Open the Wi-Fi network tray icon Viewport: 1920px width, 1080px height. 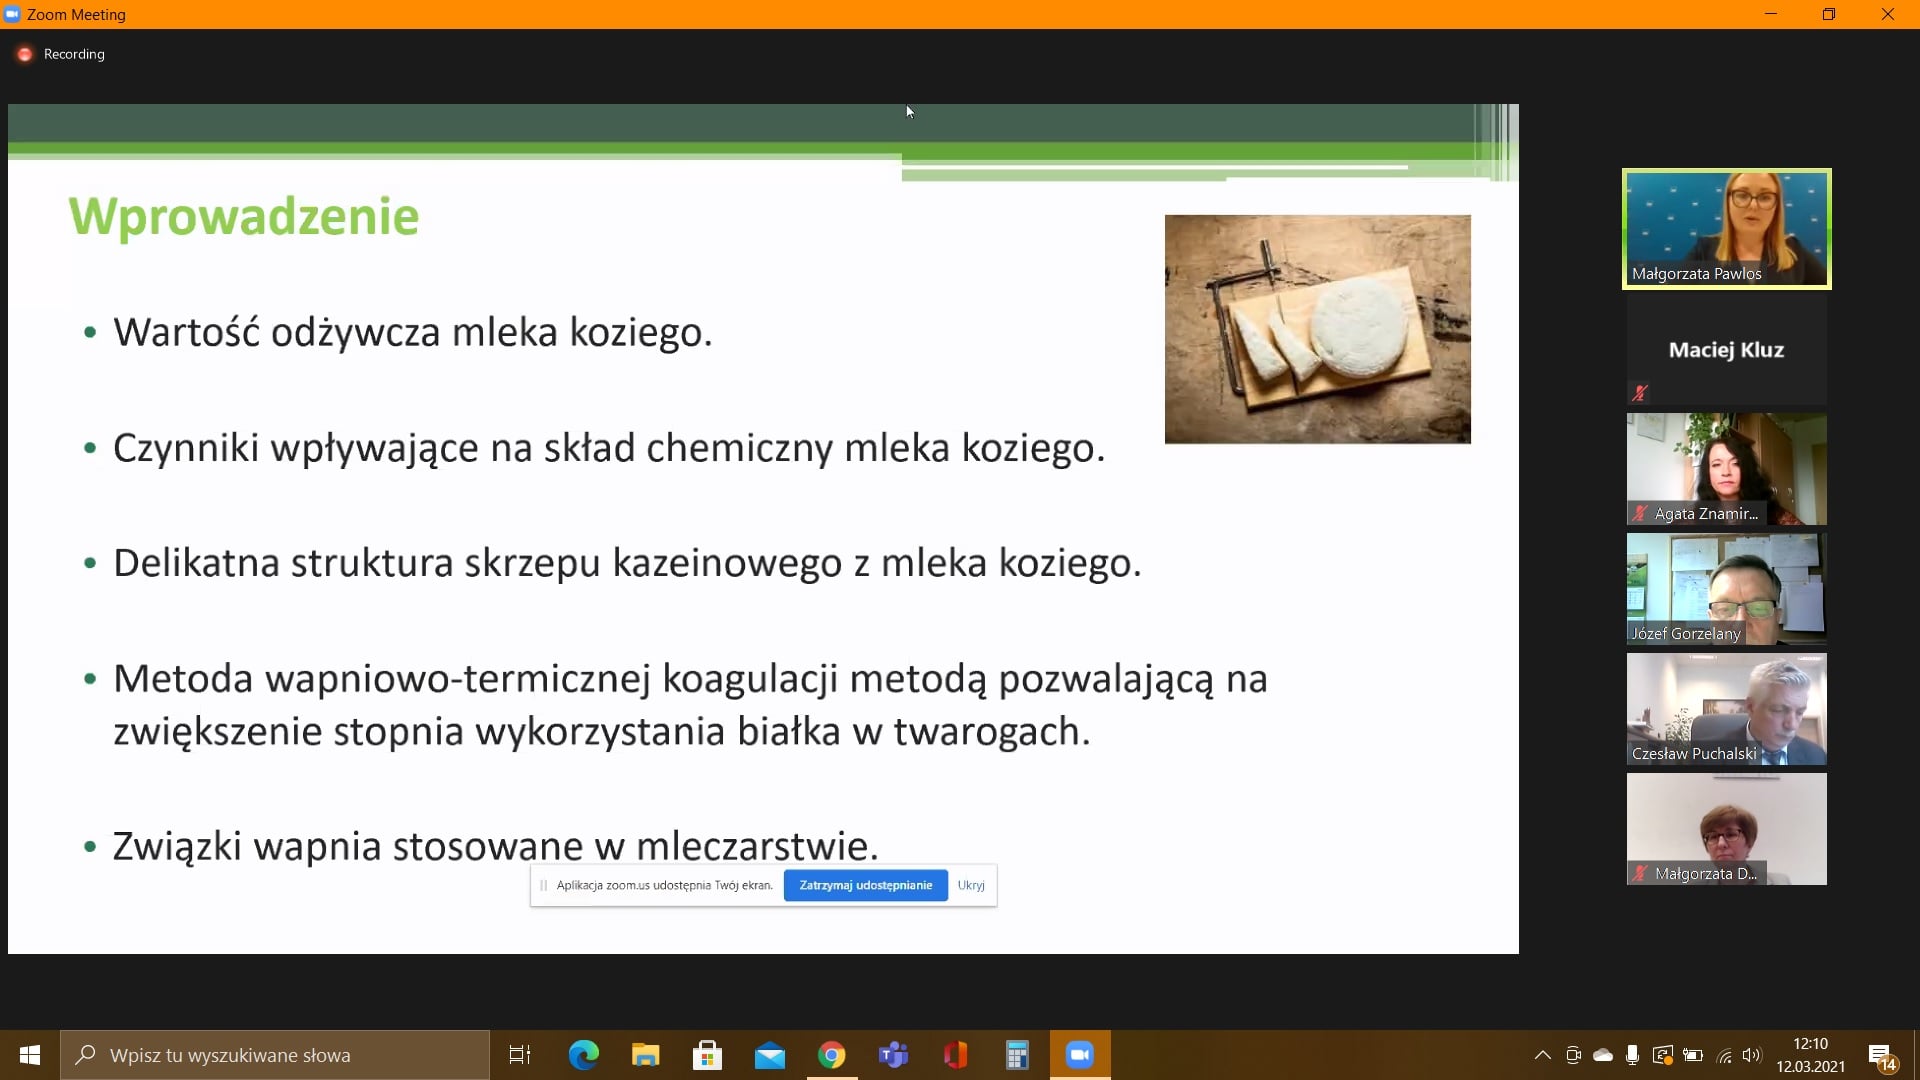pyautogui.click(x=1723, y=1055)
